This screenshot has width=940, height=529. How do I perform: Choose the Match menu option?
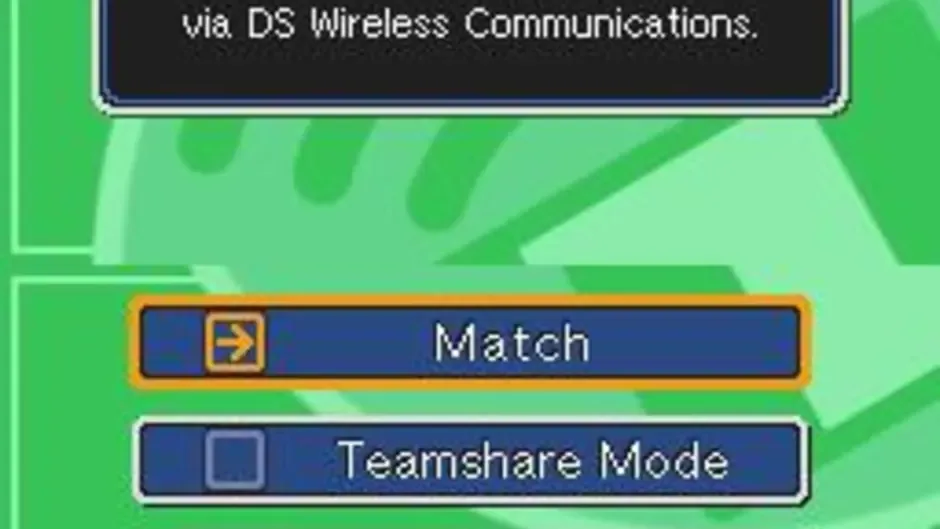pos(470,342)
